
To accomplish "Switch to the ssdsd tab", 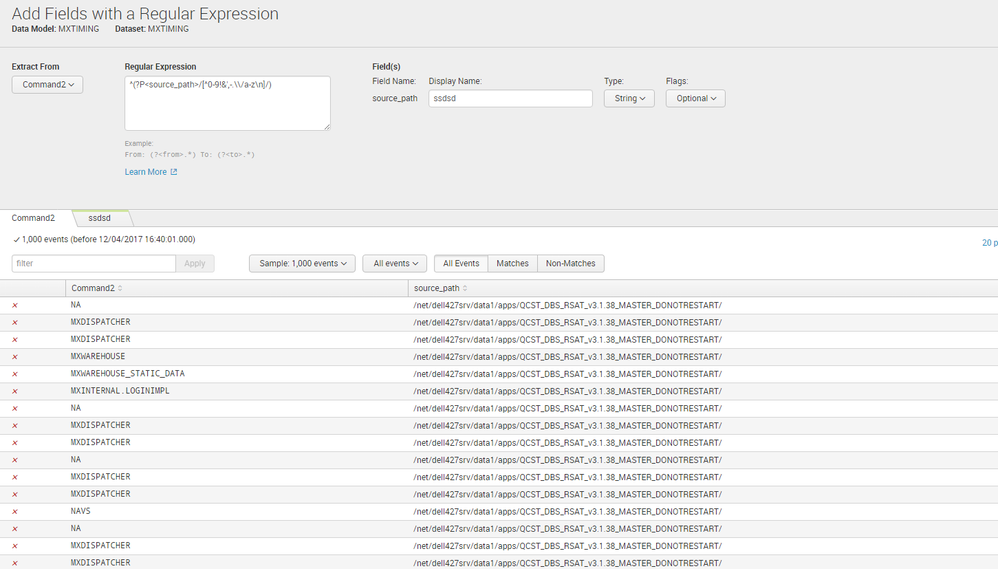I will (x=100, y=217).
